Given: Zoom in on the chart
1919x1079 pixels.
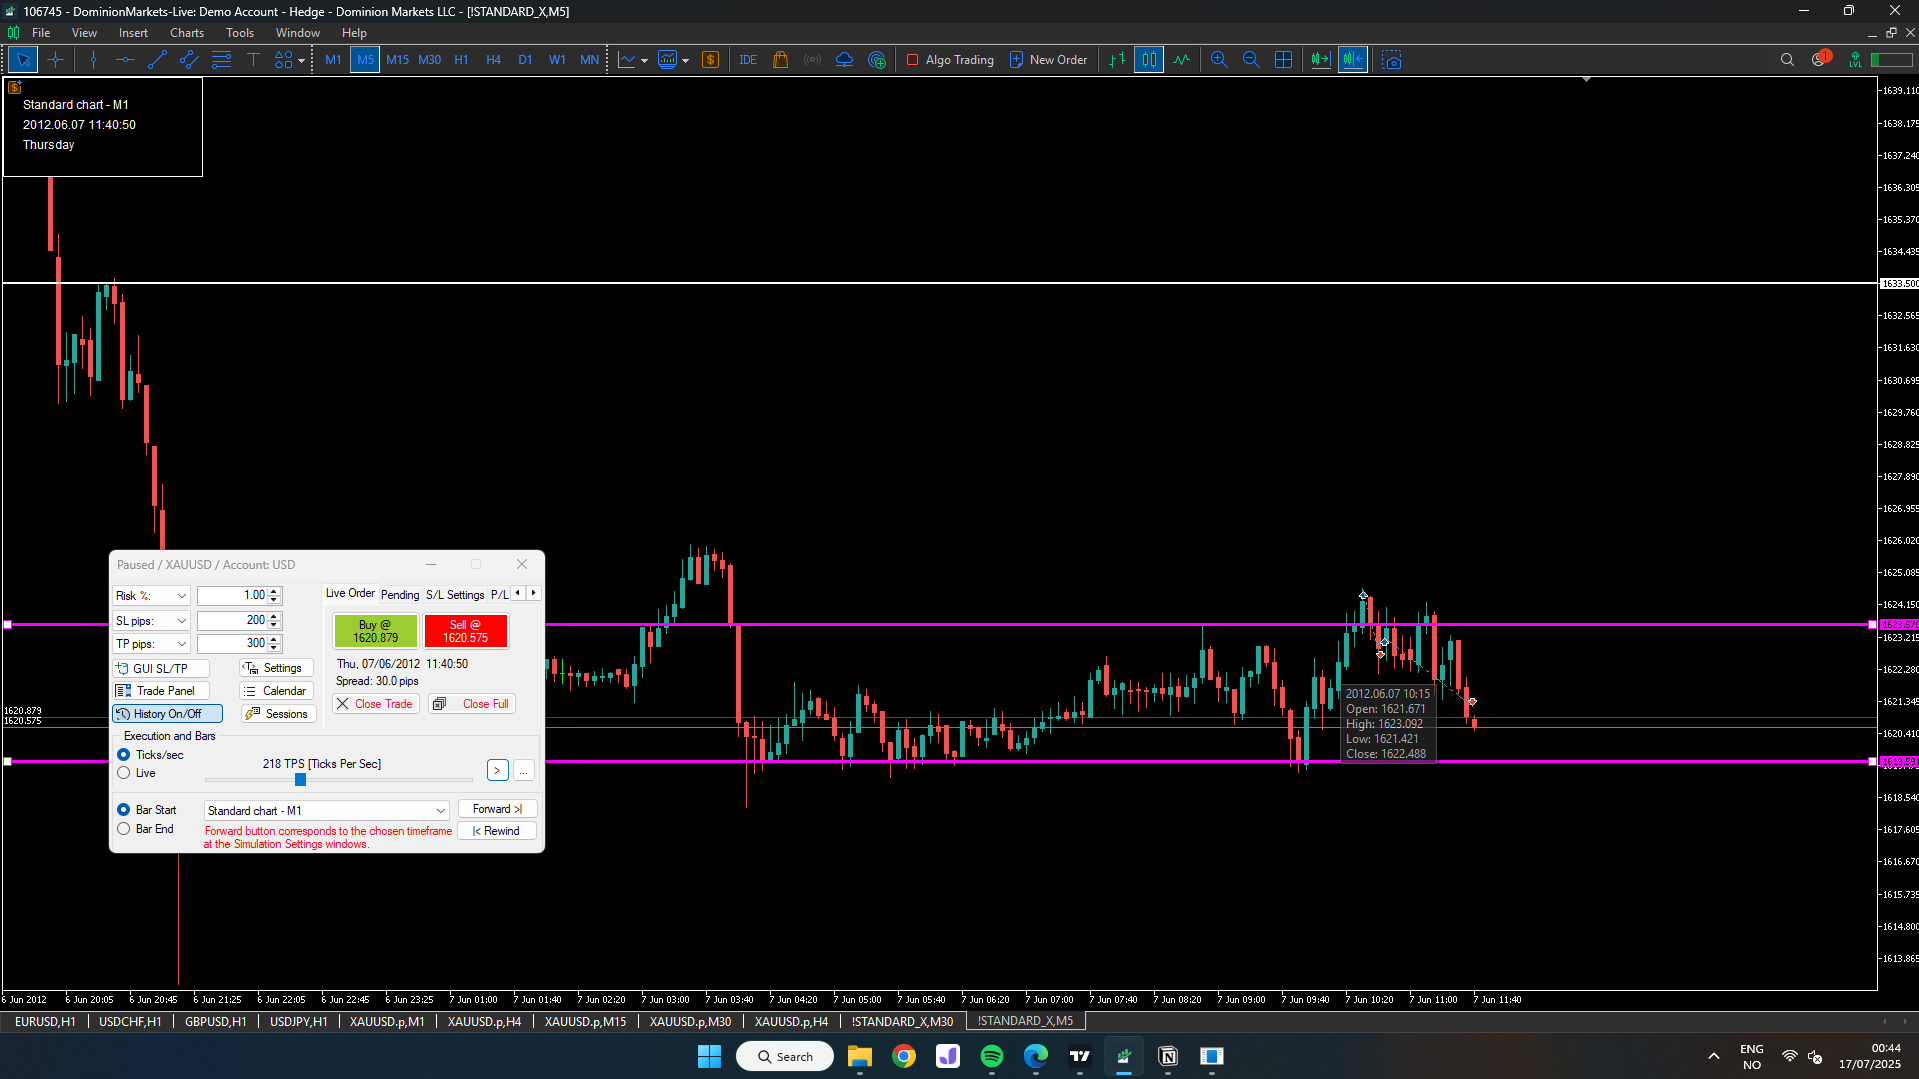Looking at the screenshot, I should coord(1219,60).
